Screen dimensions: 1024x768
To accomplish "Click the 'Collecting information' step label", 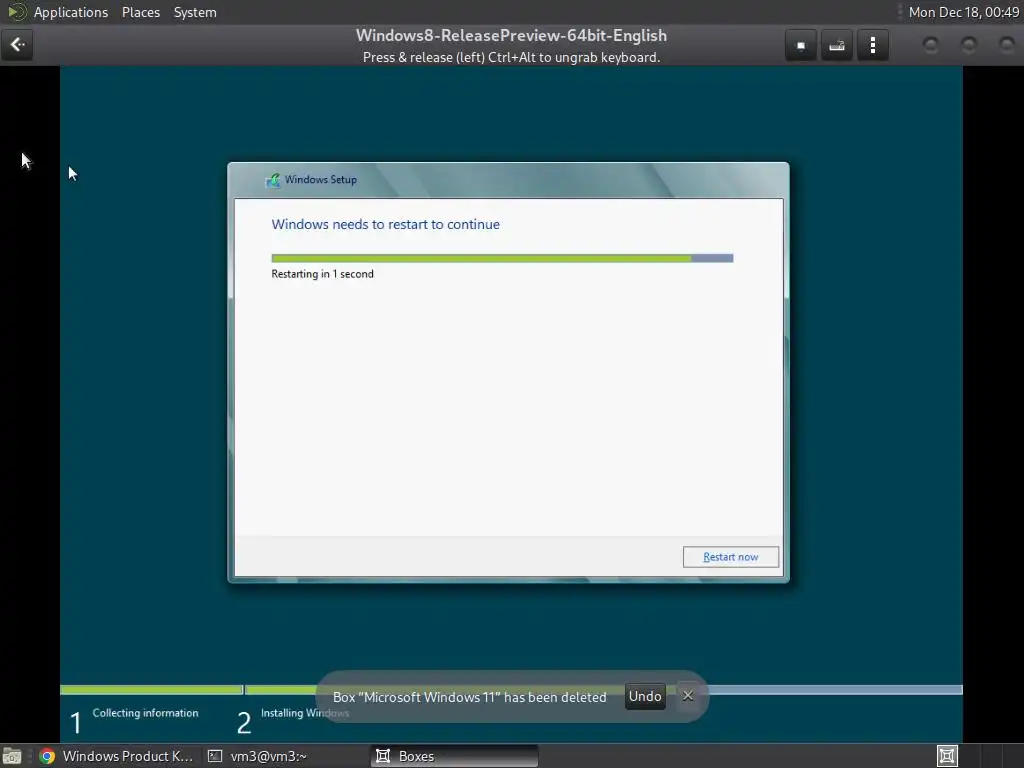I will point(145,713).
